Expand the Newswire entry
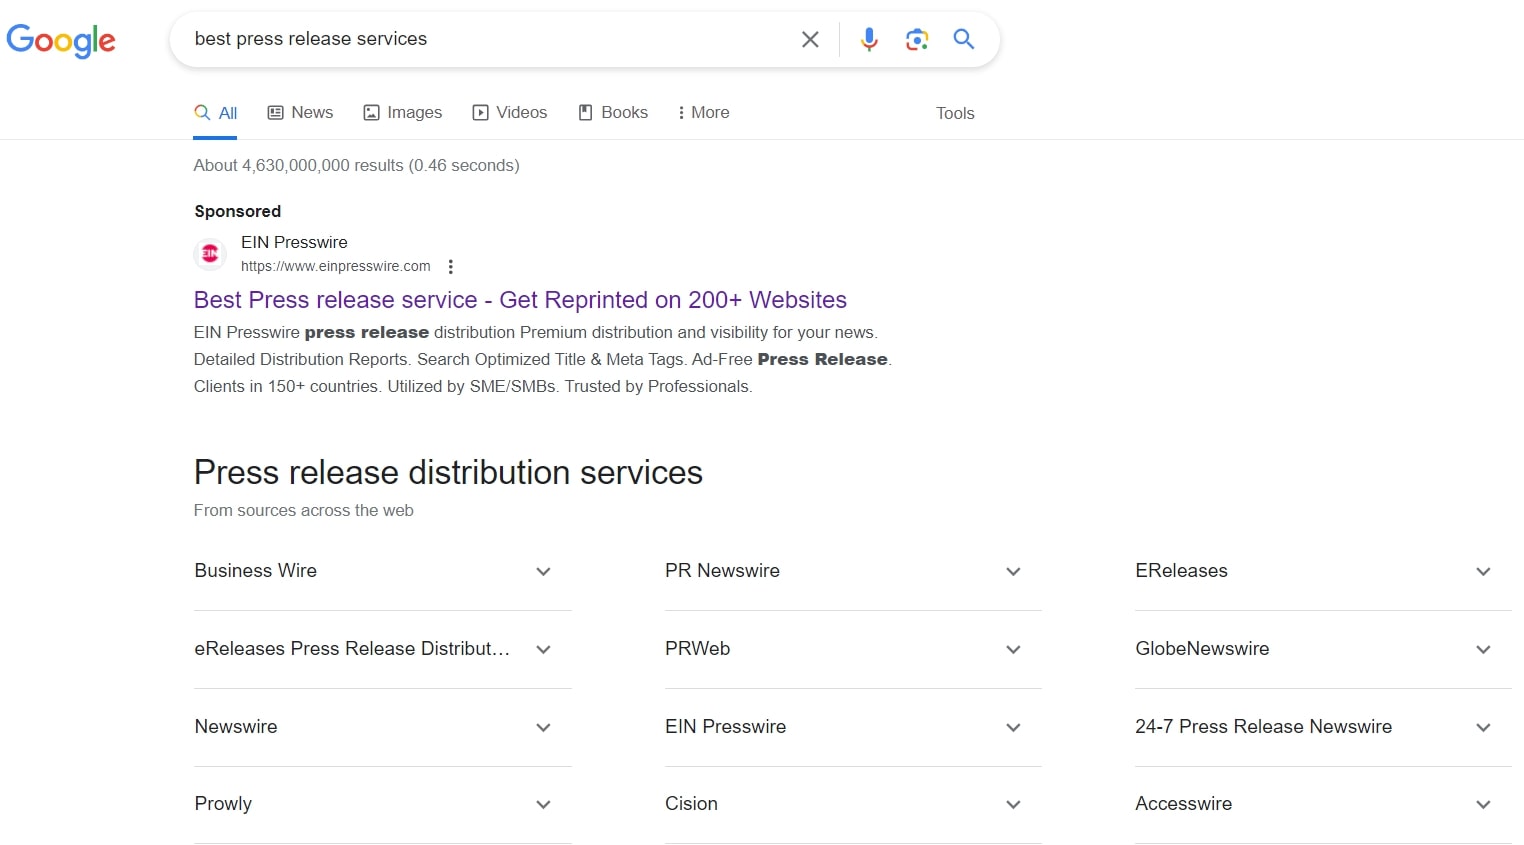1524x845 pixels. [382, 727]
